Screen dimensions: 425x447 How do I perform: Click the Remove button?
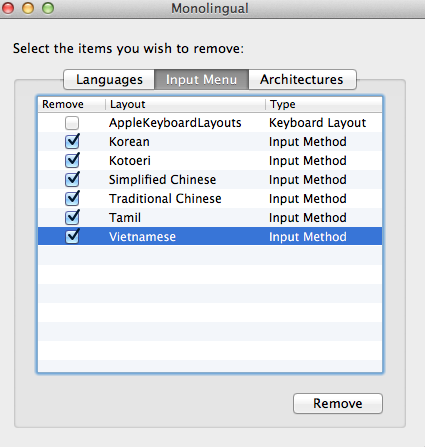(x=338, y=403)
